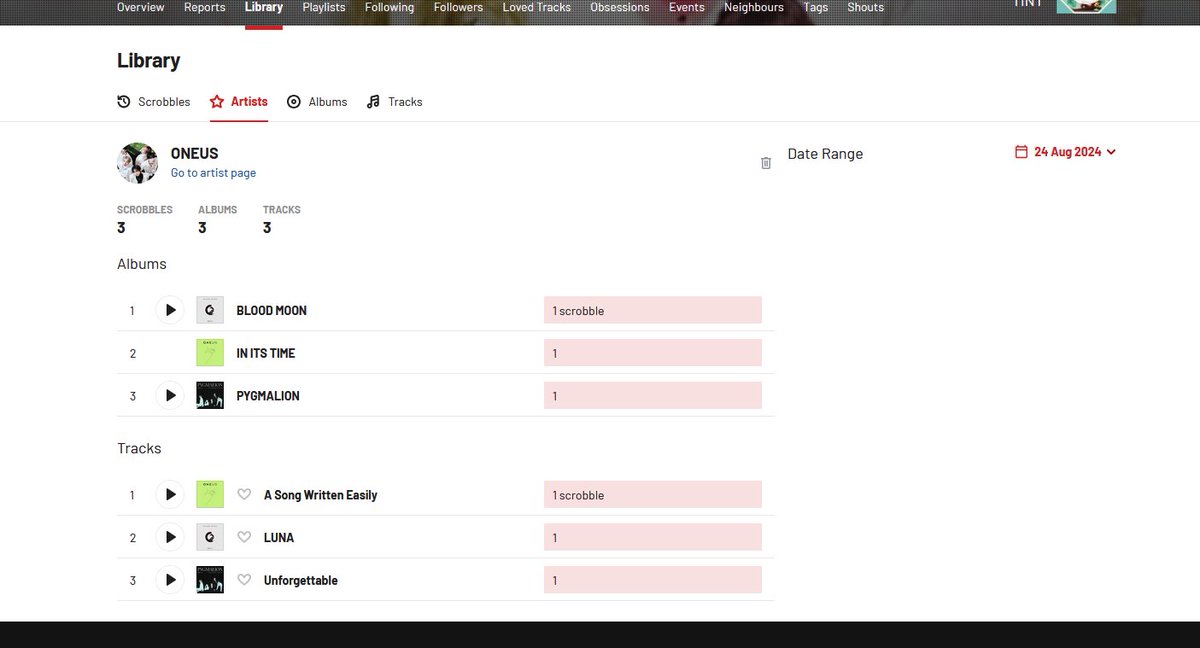Viewport: 1200px width, 648px height.
Task: Open the Playlists nav item
Action: click(324, 8)
